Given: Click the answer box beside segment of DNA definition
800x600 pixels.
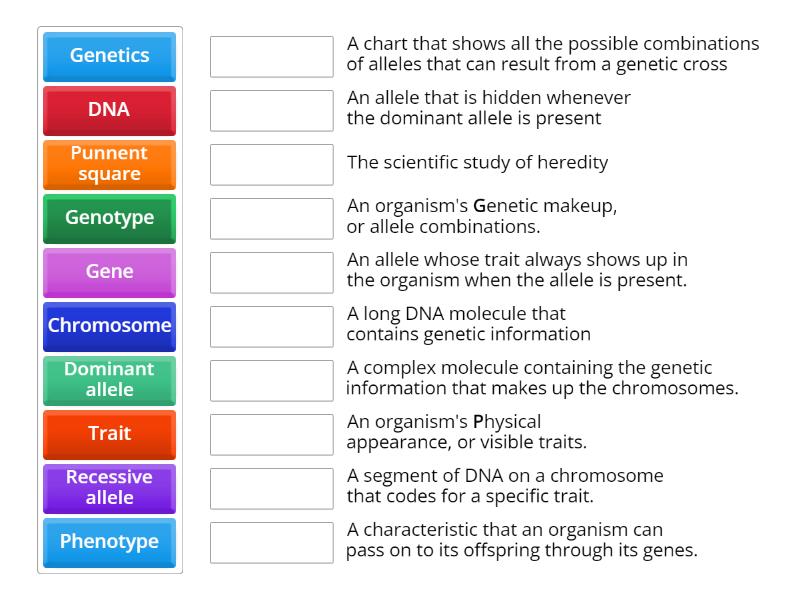Looking at the screenshot, I should pyautogui.click(x=271, y=488).
